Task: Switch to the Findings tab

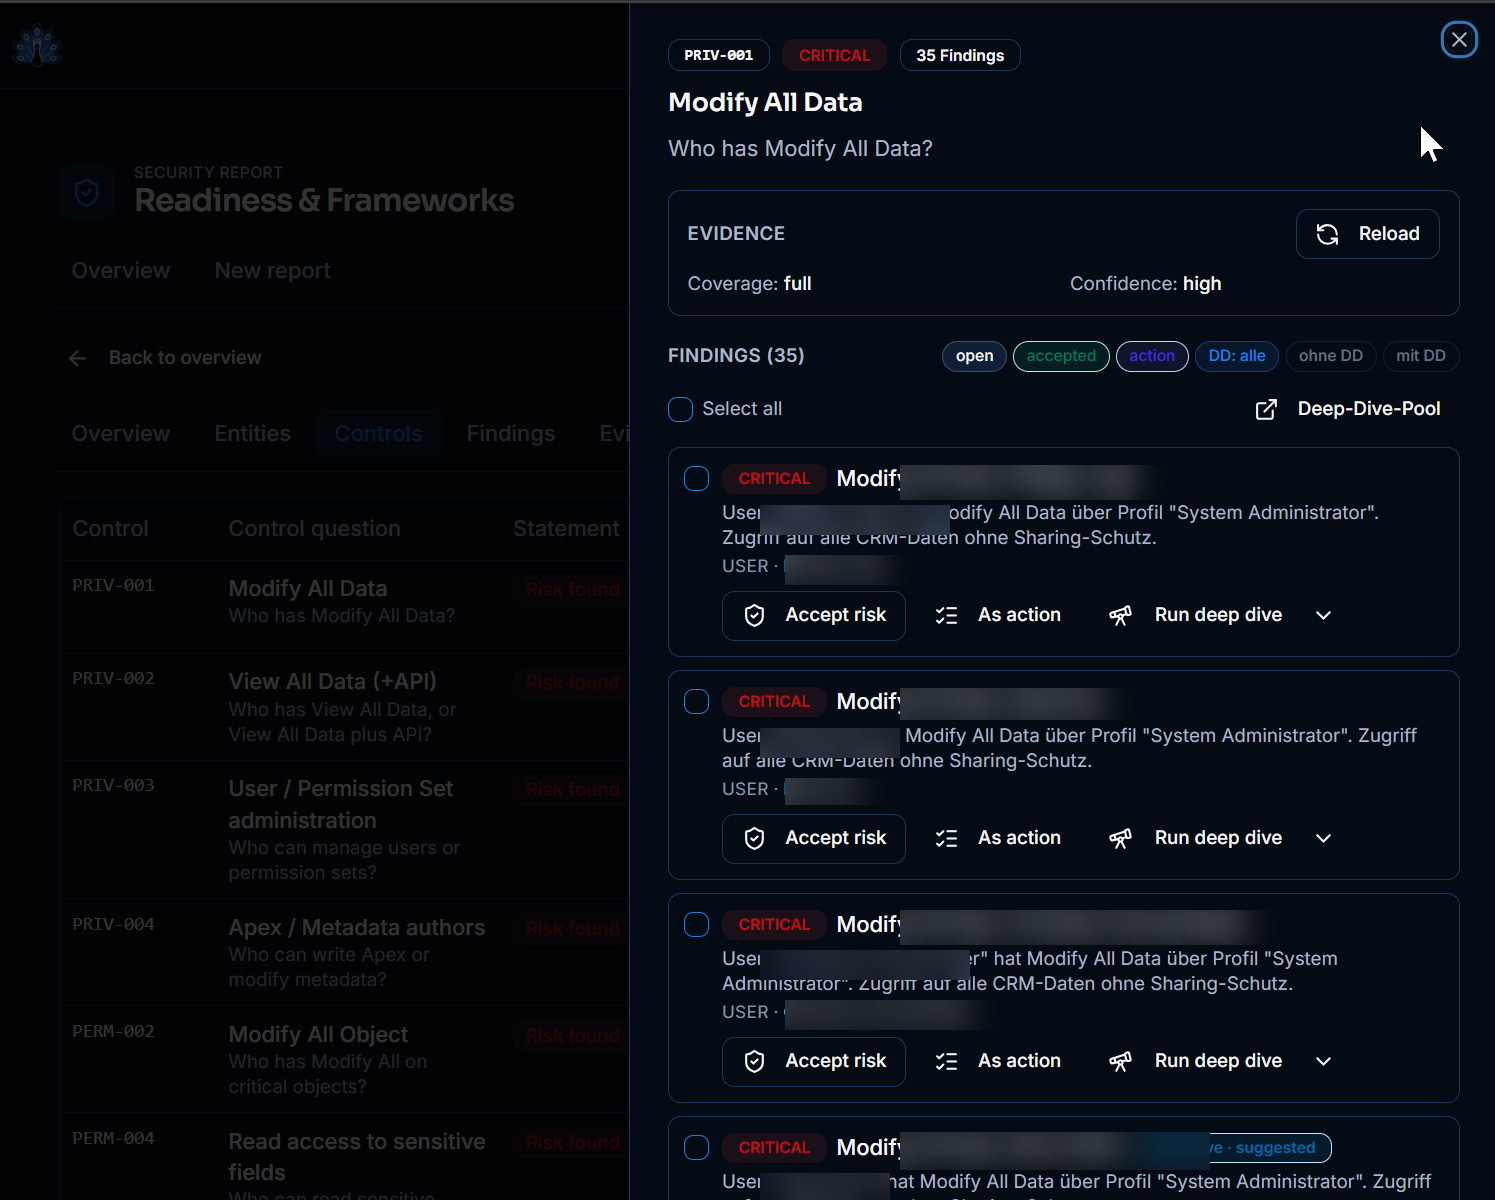Action: [x=510, y=434]
